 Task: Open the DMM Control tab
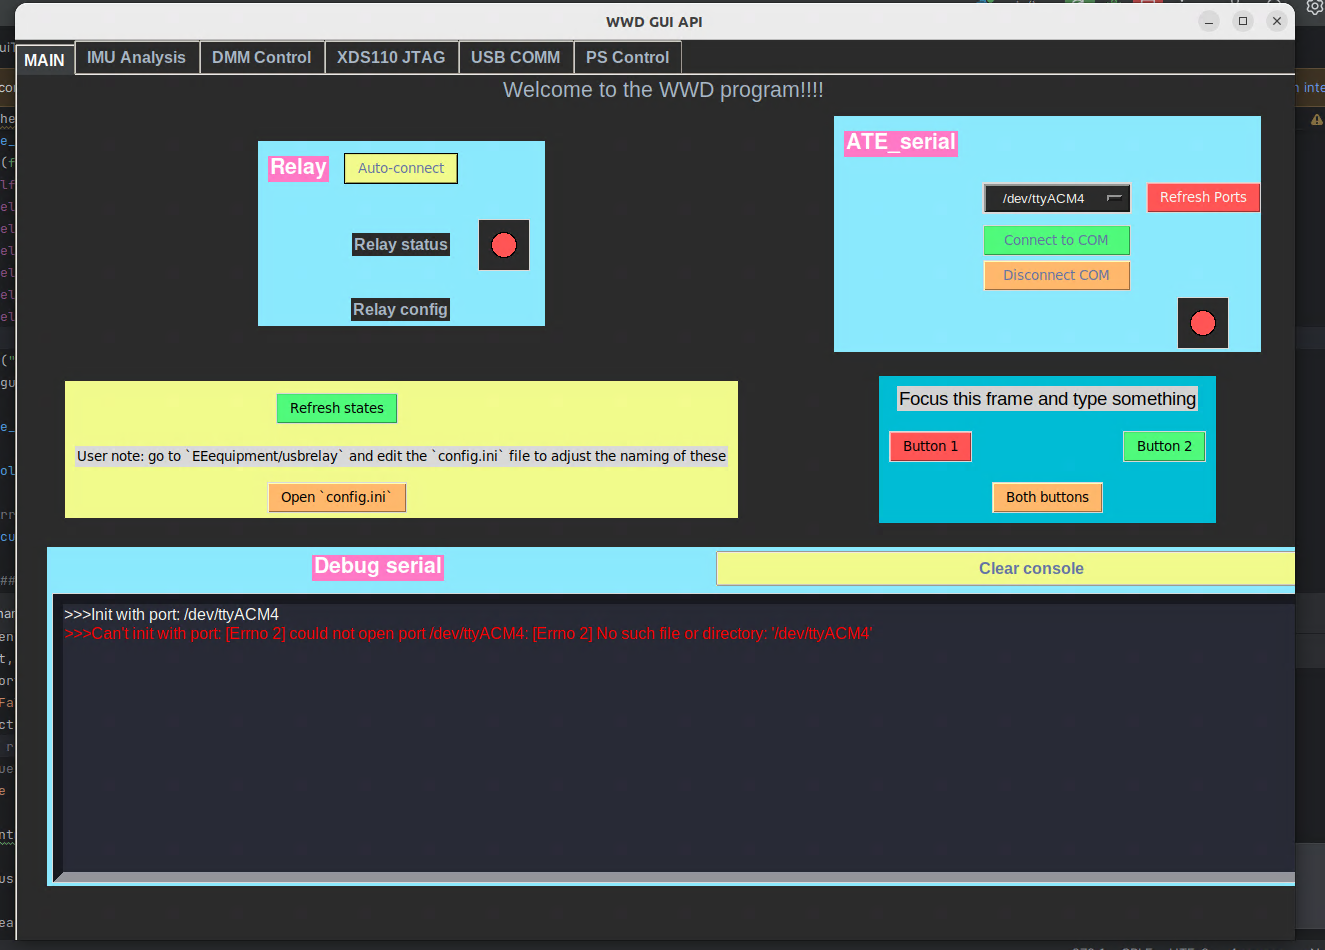(261, 58)
